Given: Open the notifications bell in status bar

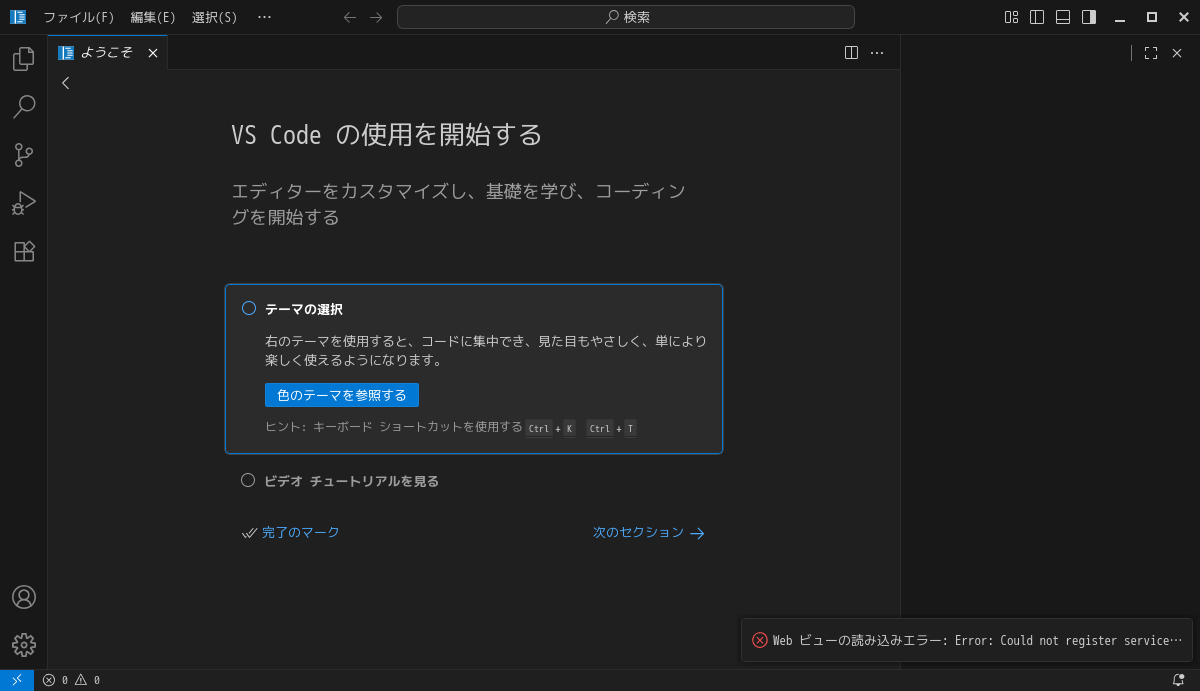Looking at the screenshot, I should 1178,680.
